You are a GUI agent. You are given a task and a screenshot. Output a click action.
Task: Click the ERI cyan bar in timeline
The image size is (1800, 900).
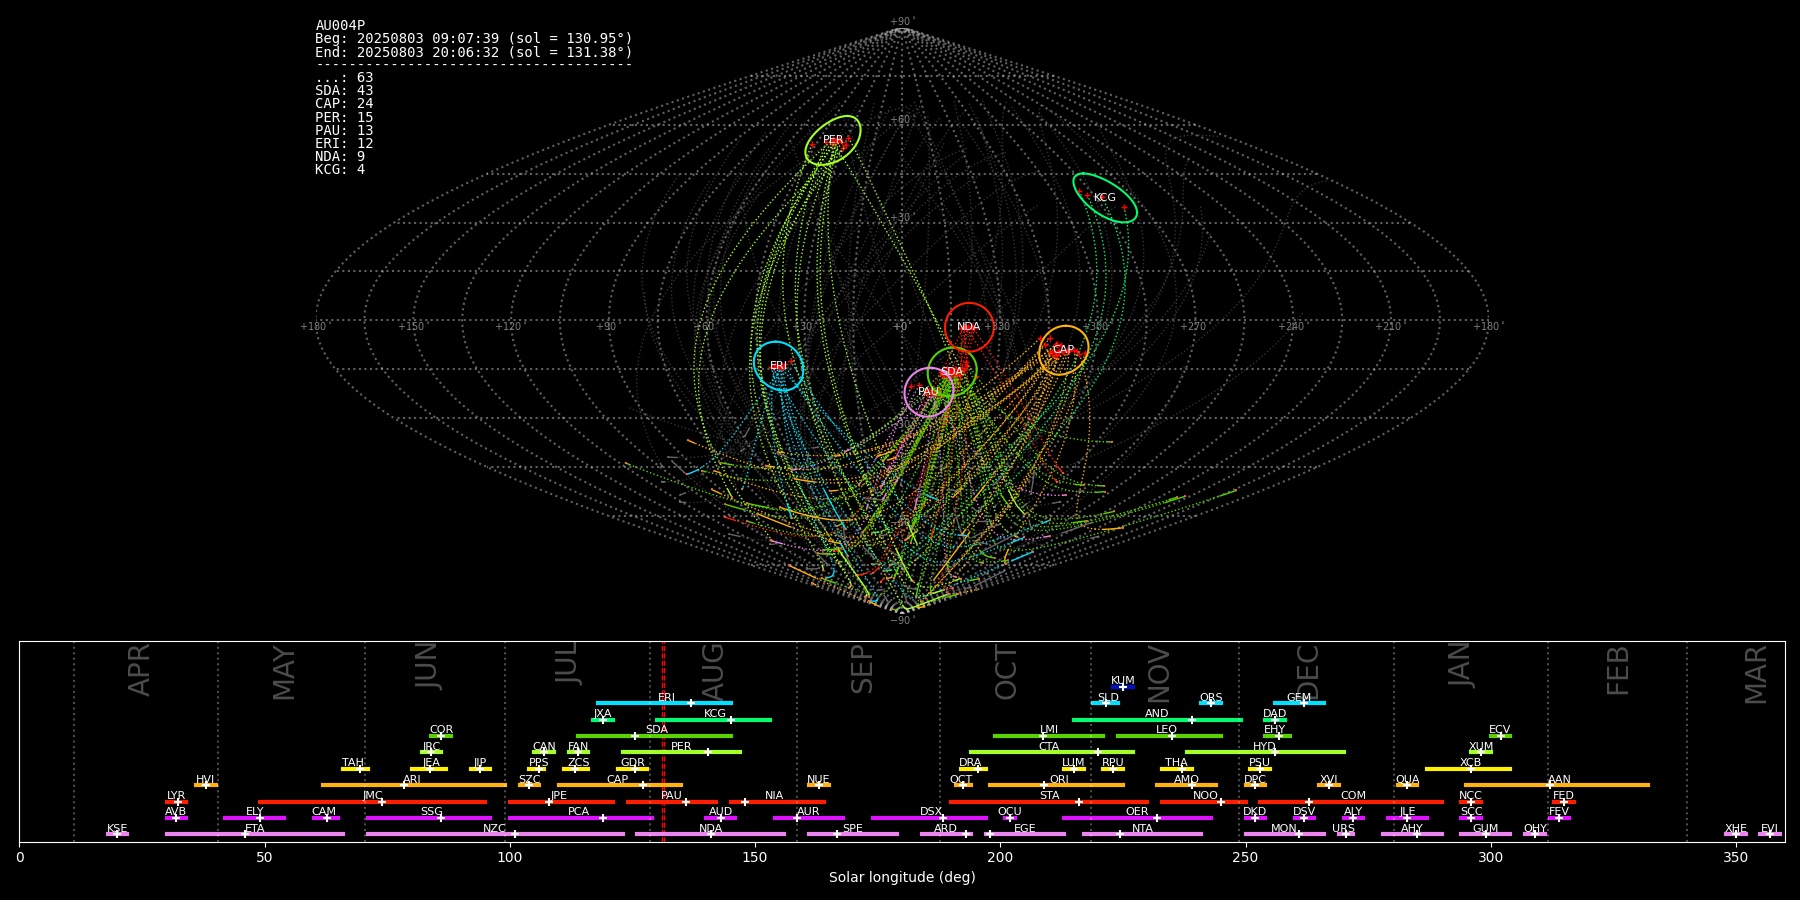(x=664, y=703)
